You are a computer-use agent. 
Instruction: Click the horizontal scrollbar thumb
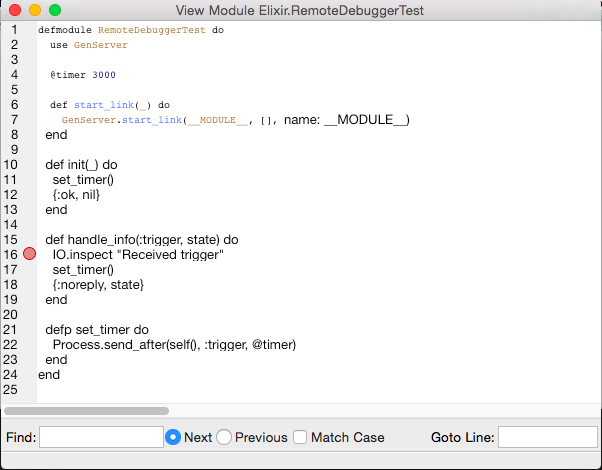click(x=87, y=410)
